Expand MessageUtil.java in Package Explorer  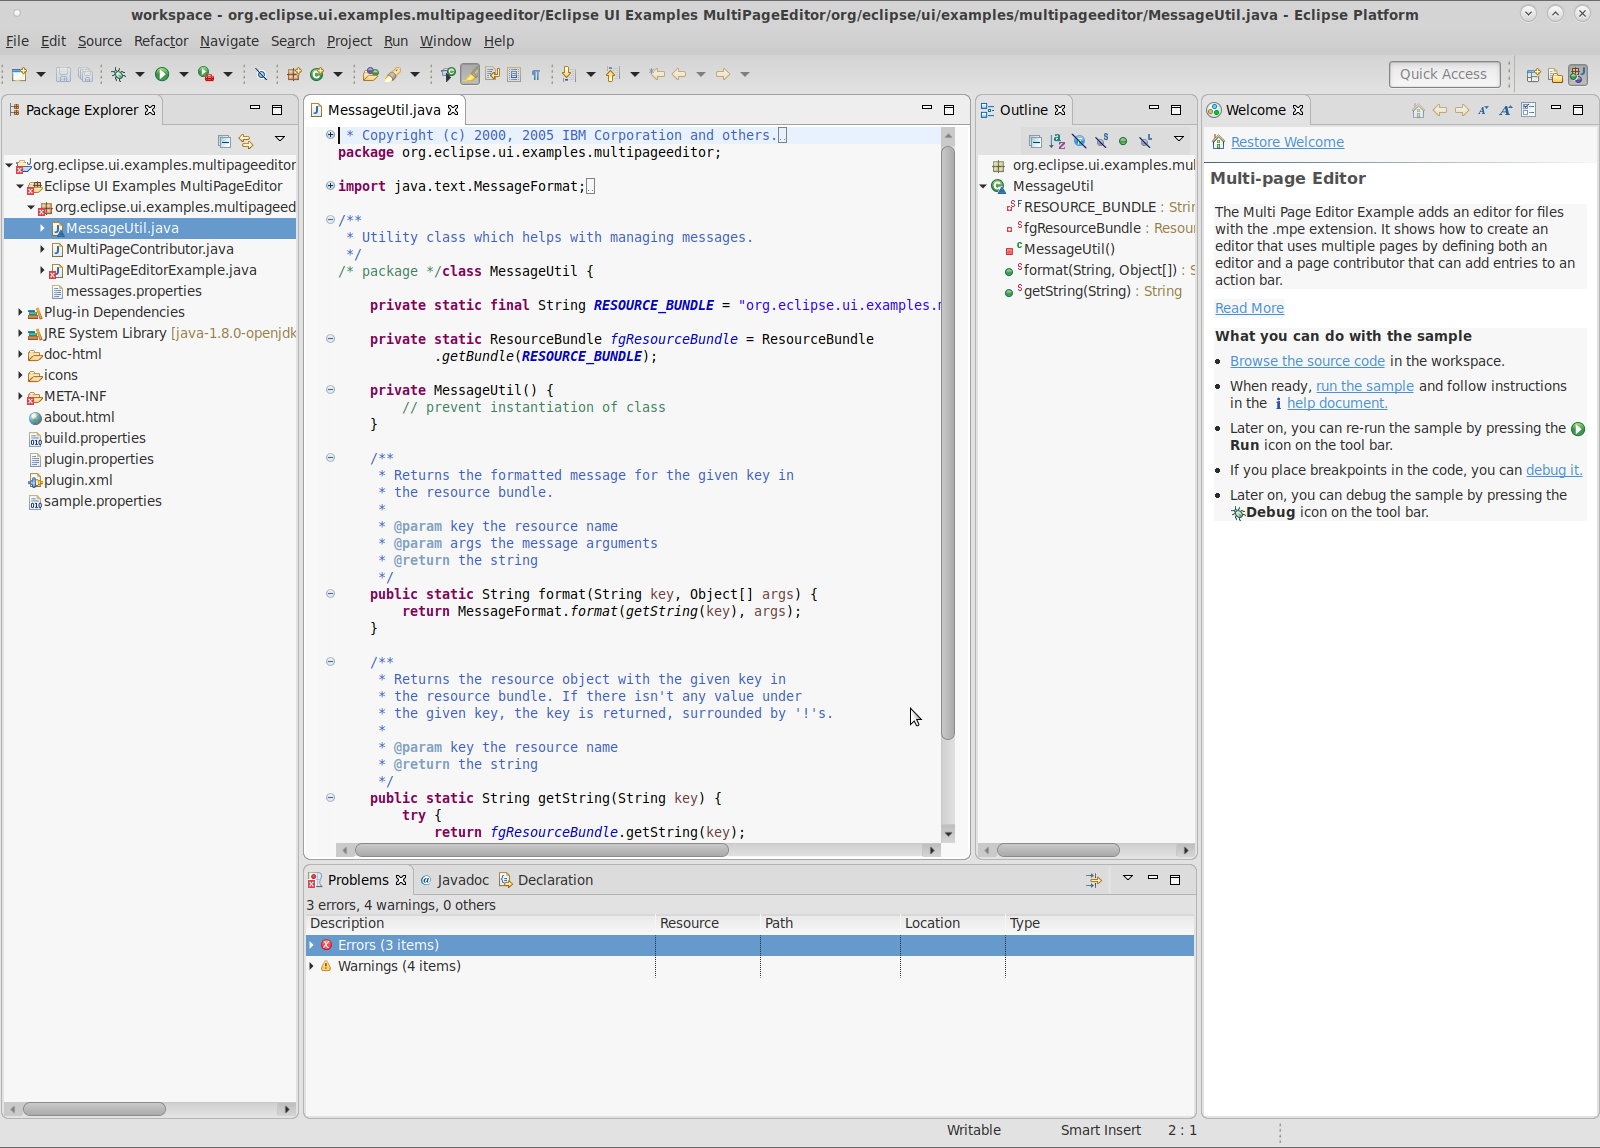[42, 228]
